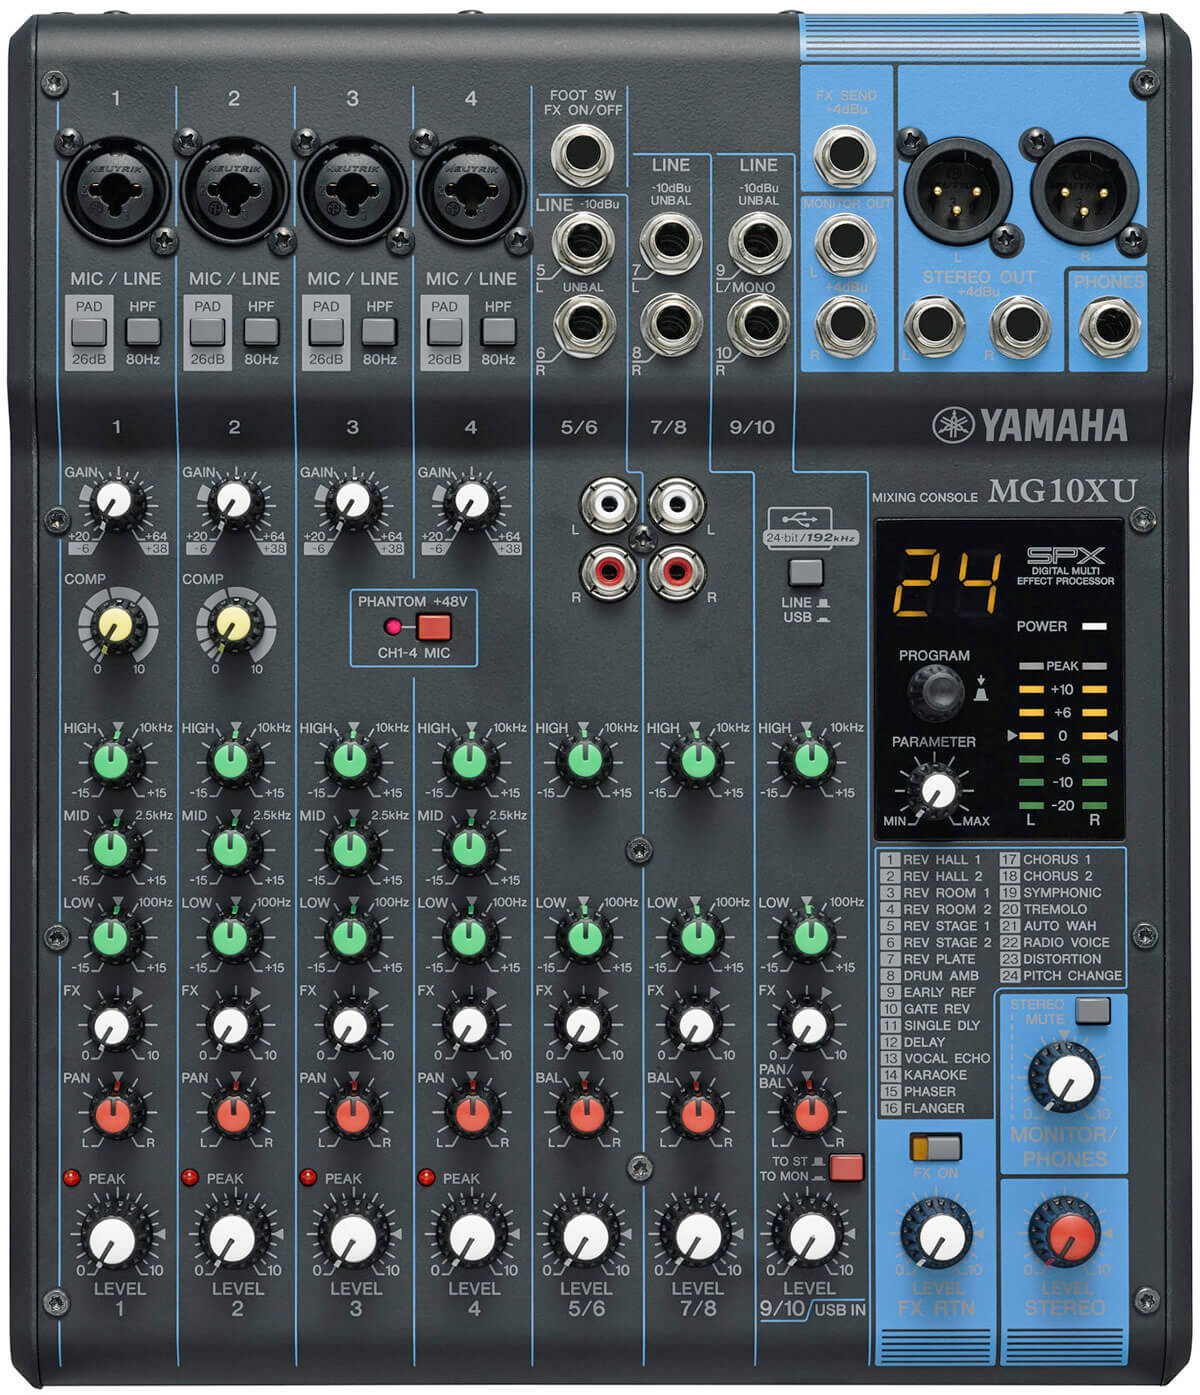Toggle the FX ON switch

click(x=936, y=1147)
